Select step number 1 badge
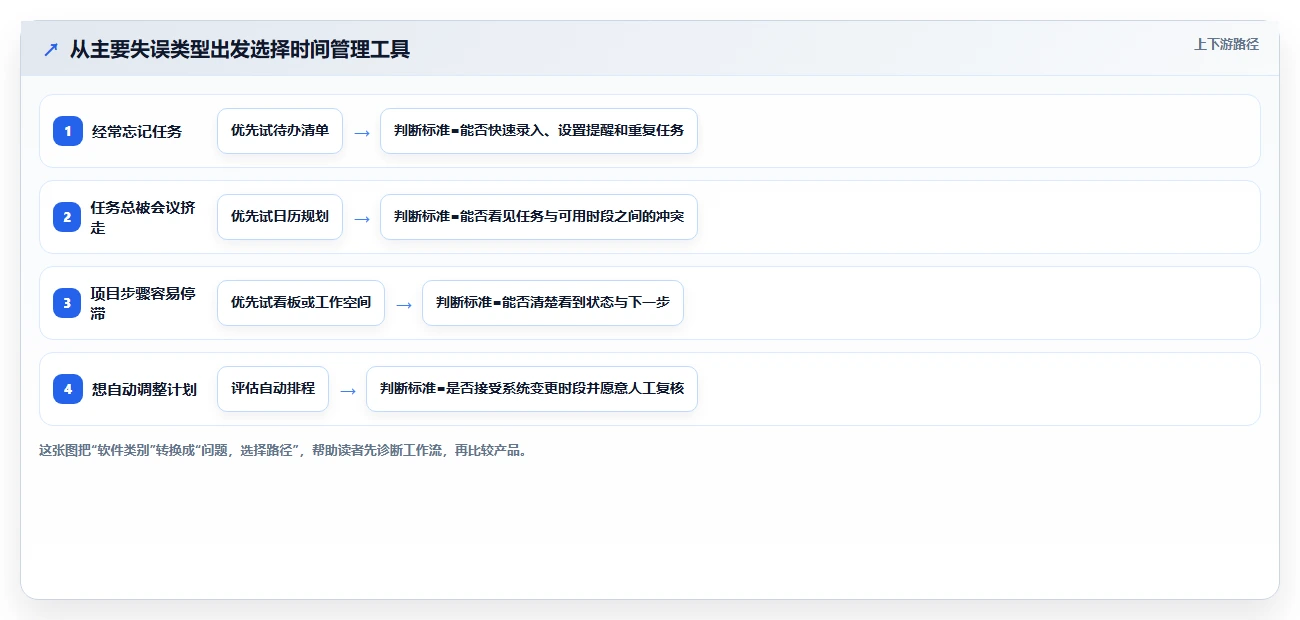The height and width of the screenshot is (620, 1300). [68, 131]
